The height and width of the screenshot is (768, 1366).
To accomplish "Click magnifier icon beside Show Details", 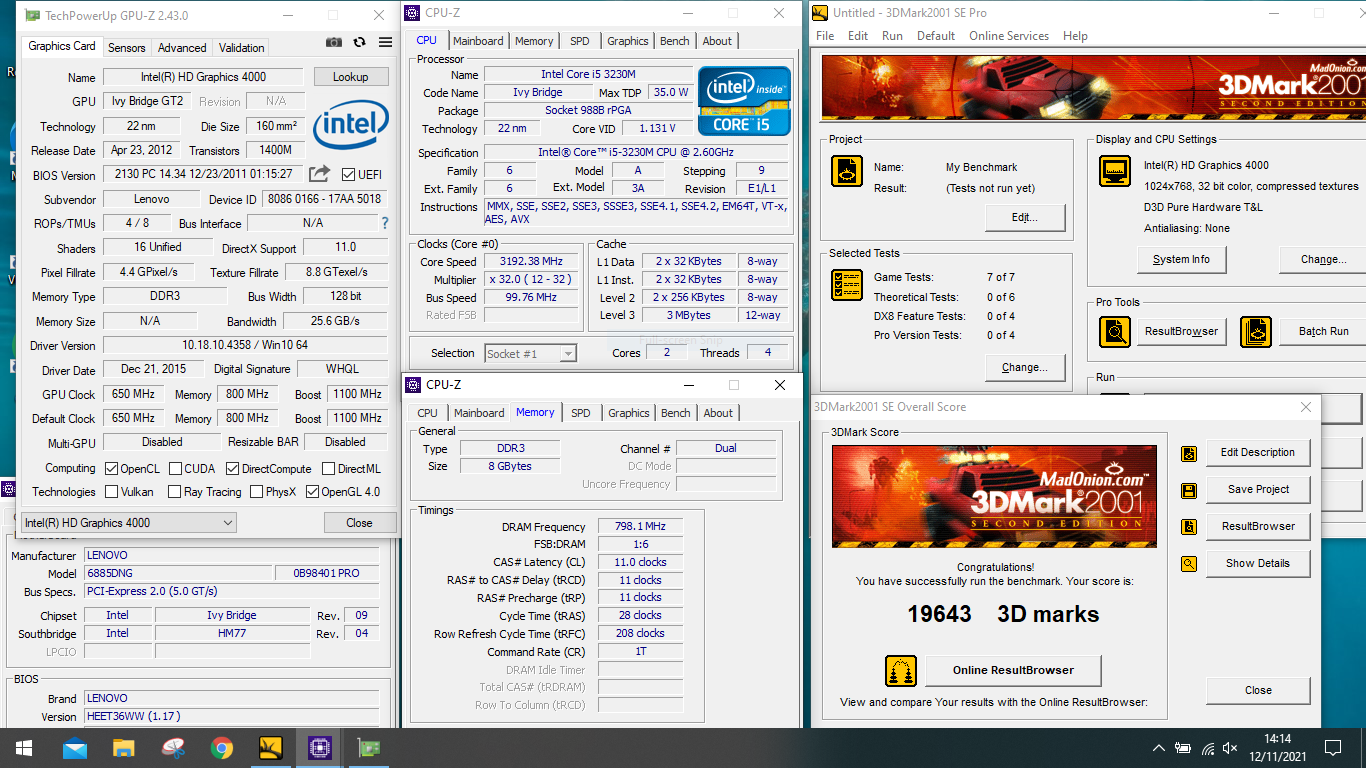I will [x=1189, y=564].
